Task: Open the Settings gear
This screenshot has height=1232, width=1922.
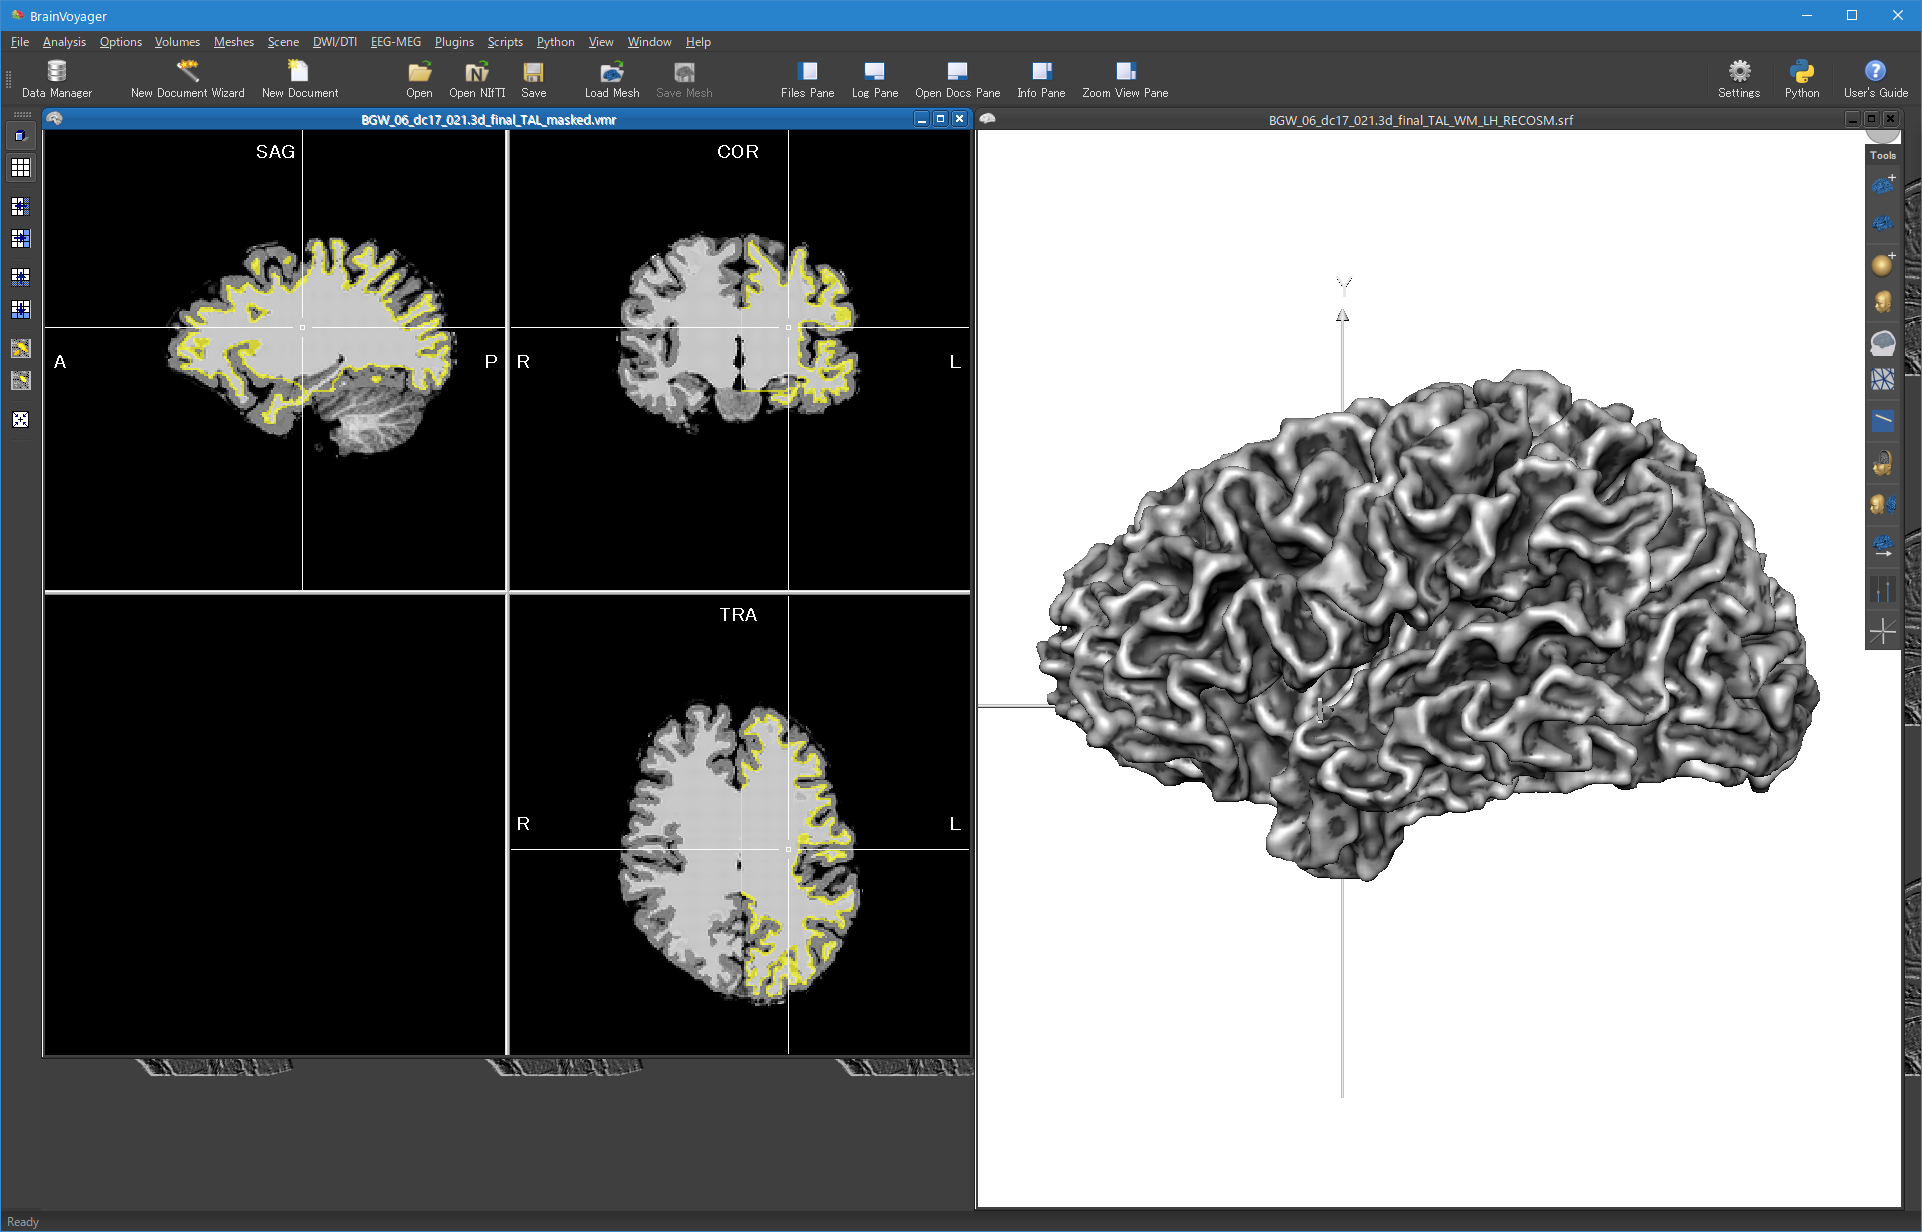Action: [1739, 79]
